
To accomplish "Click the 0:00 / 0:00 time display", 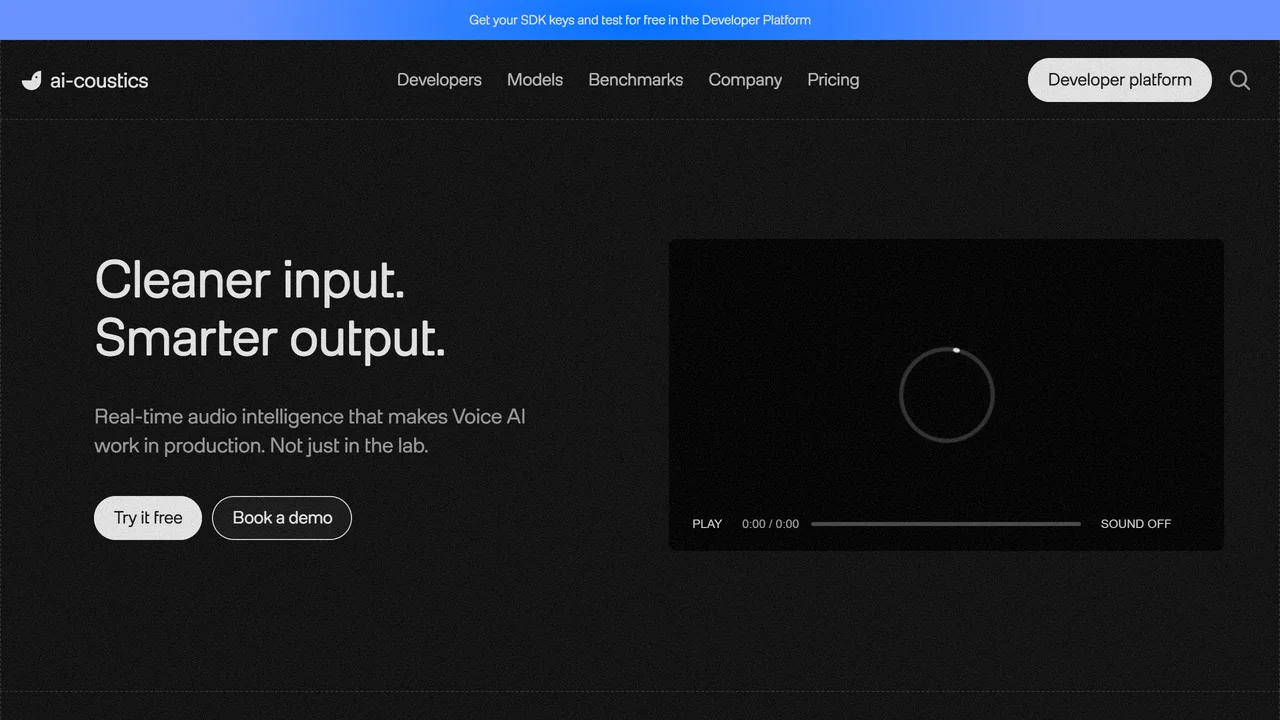I will coord(770,524).
